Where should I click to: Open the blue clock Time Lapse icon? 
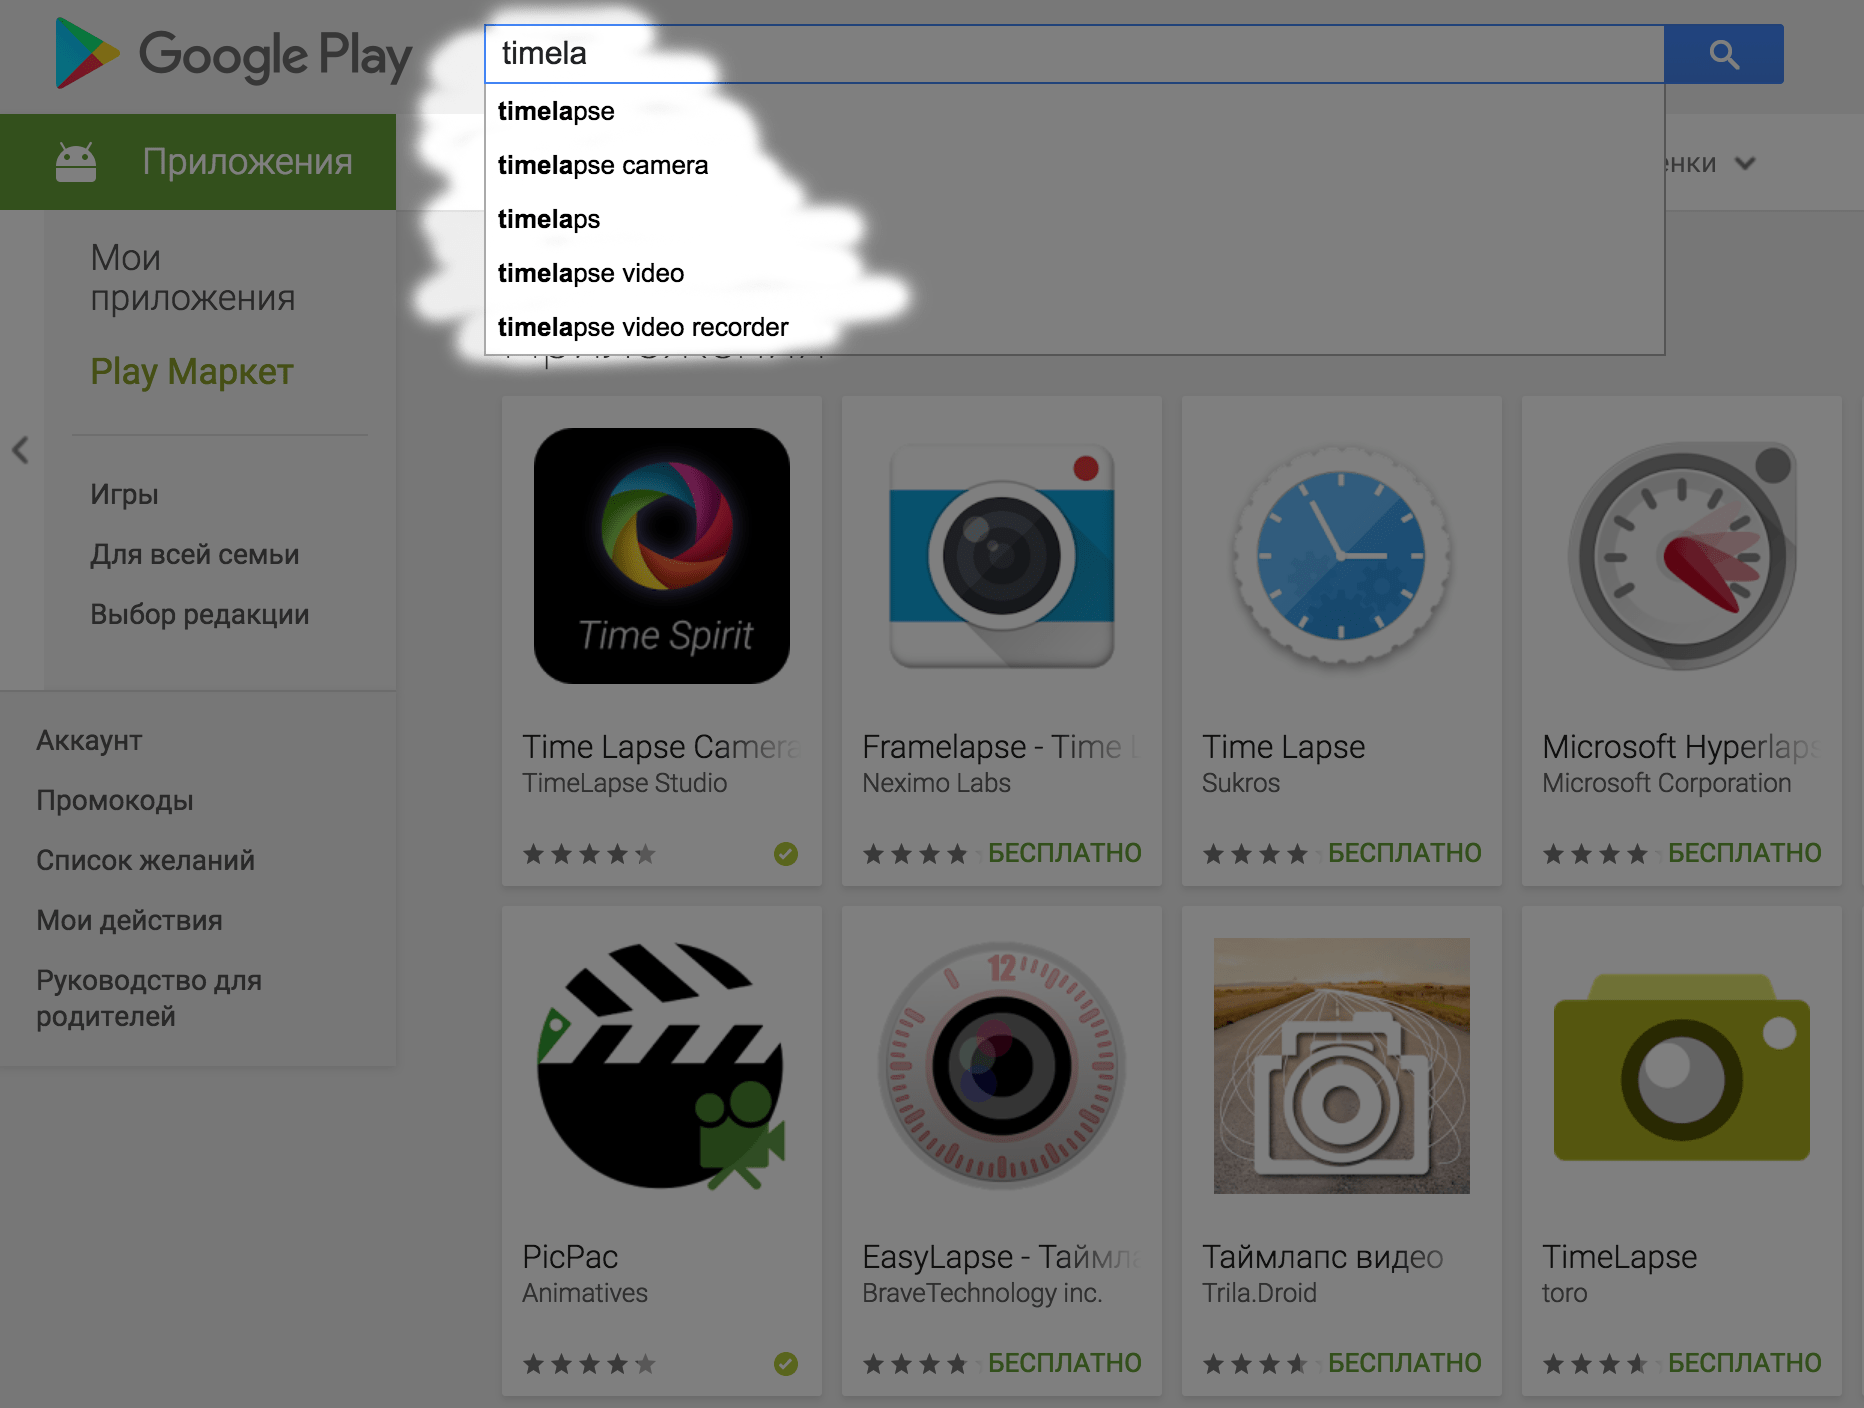click(1342, 556)
